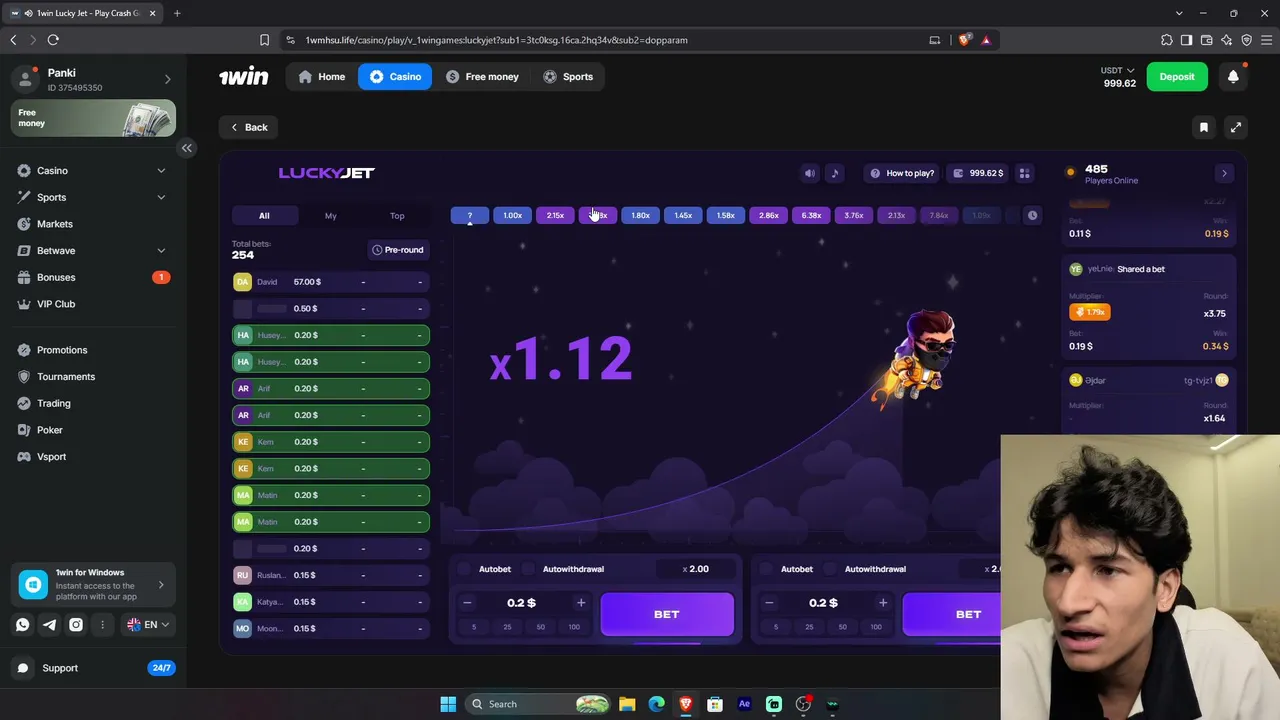Expand the Betwave sidebar section
The width and height of the screenshot is (1280, 720).
[161, 251]
